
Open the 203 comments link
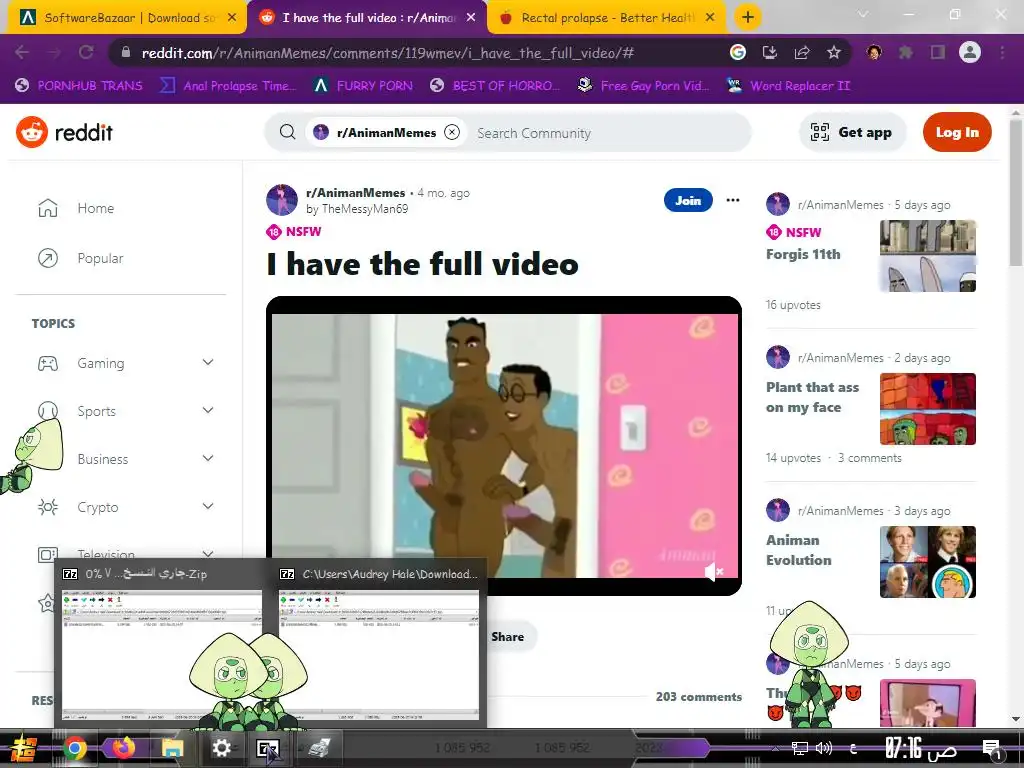[x=699, y=697]
